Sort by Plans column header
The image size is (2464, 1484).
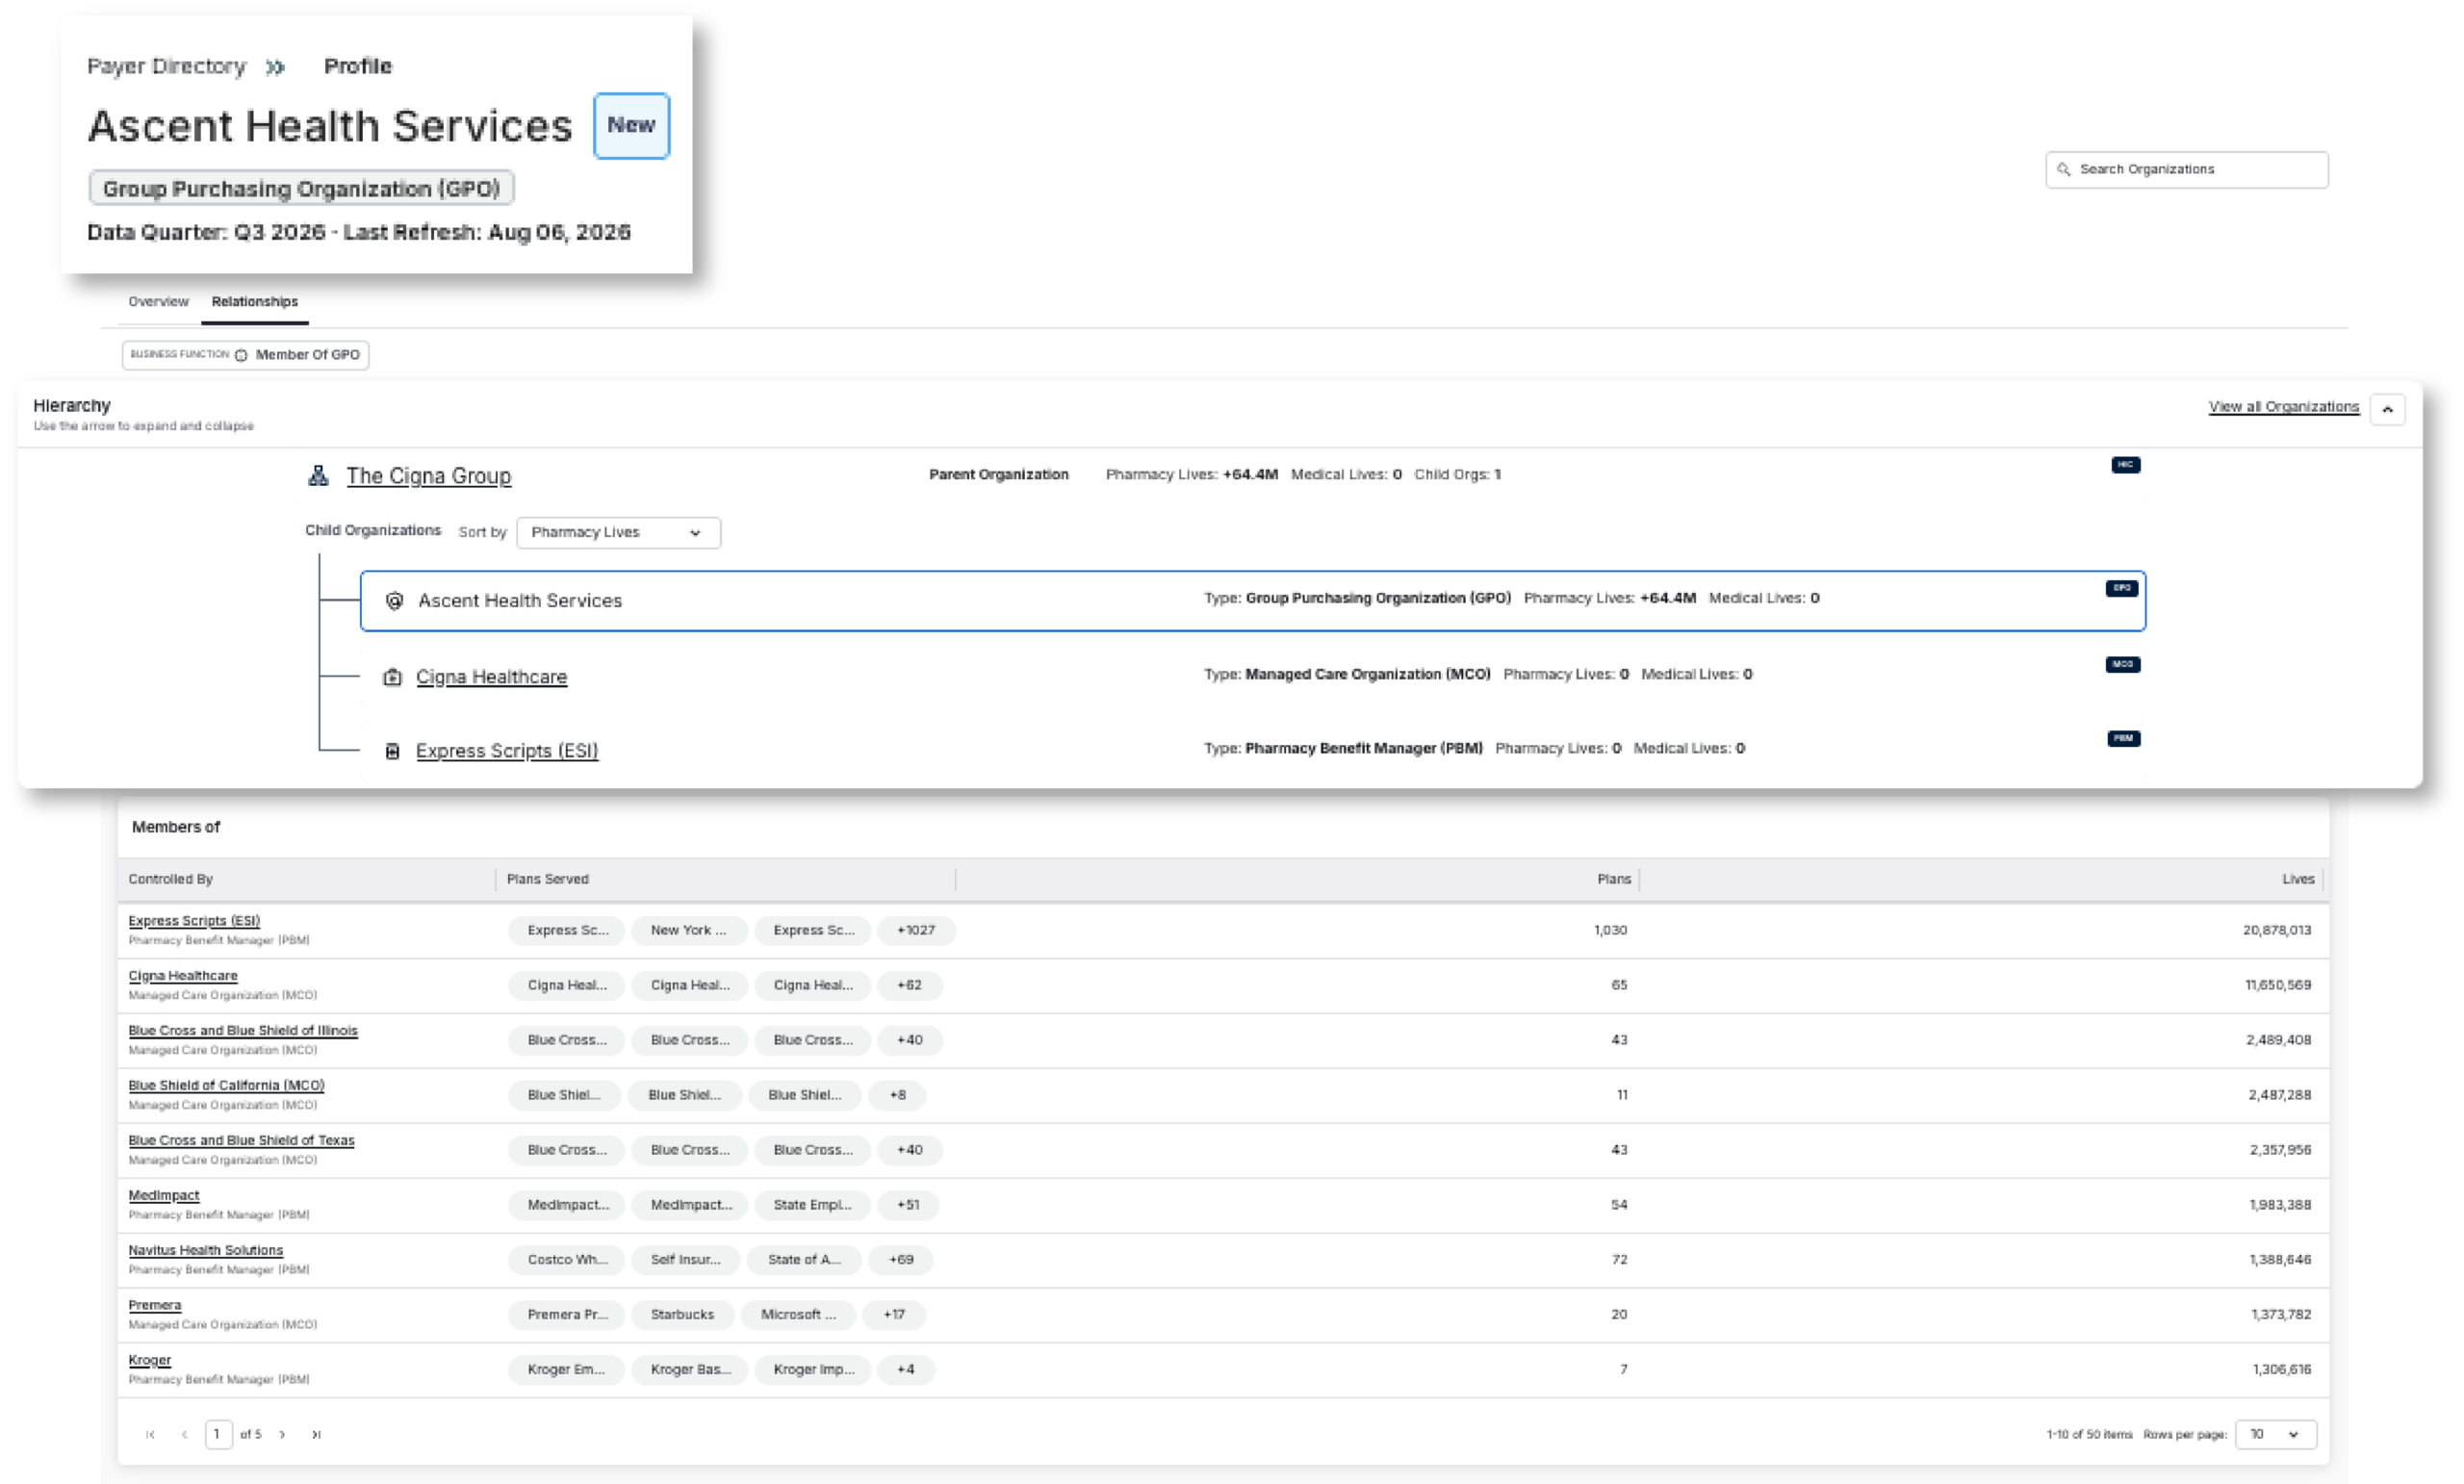point(1613,880)
